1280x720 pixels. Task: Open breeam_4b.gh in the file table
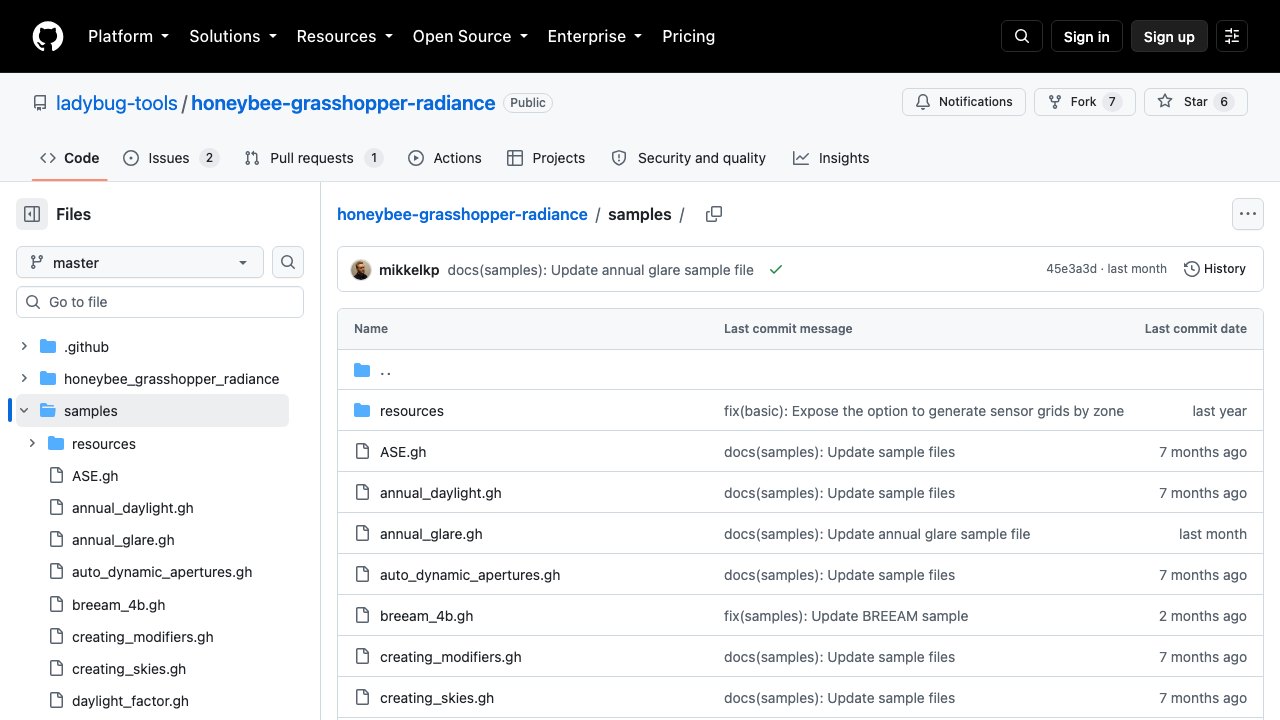click(426, 616)
